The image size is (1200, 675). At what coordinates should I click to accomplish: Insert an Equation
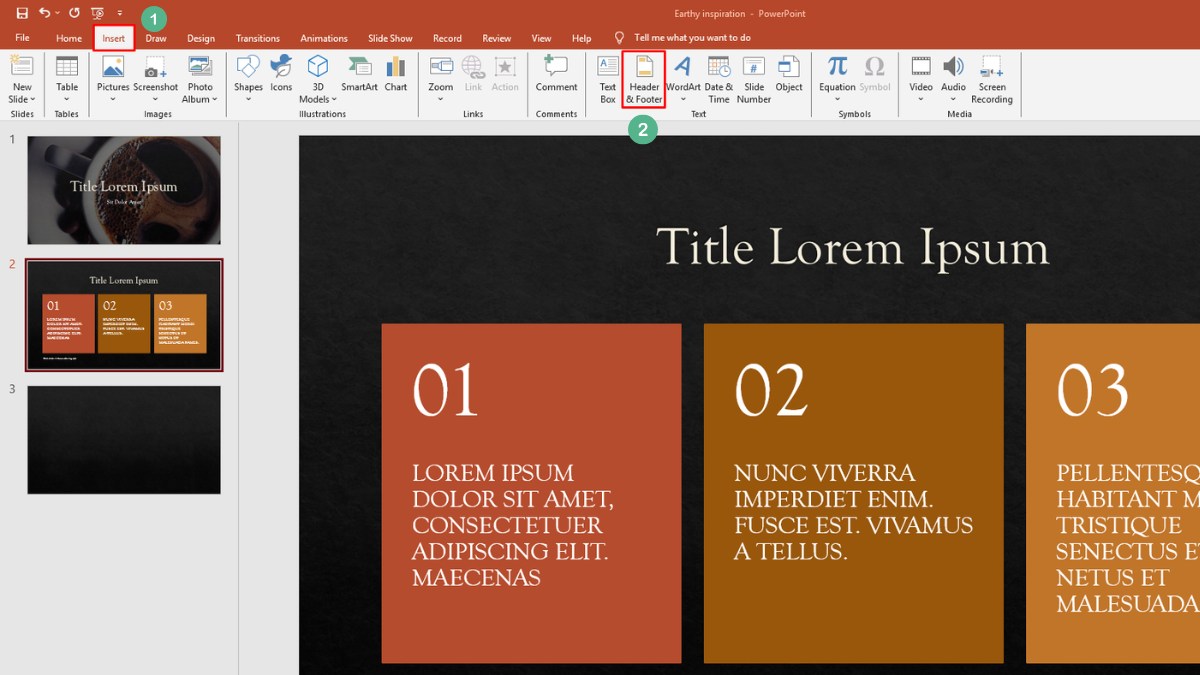coord(837,79)
